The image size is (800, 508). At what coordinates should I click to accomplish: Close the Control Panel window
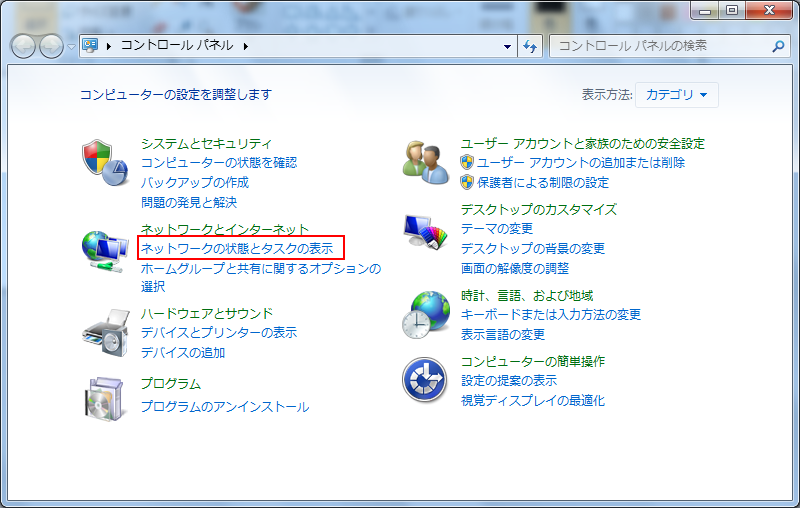pyautogui.click(x=769, y=10)
